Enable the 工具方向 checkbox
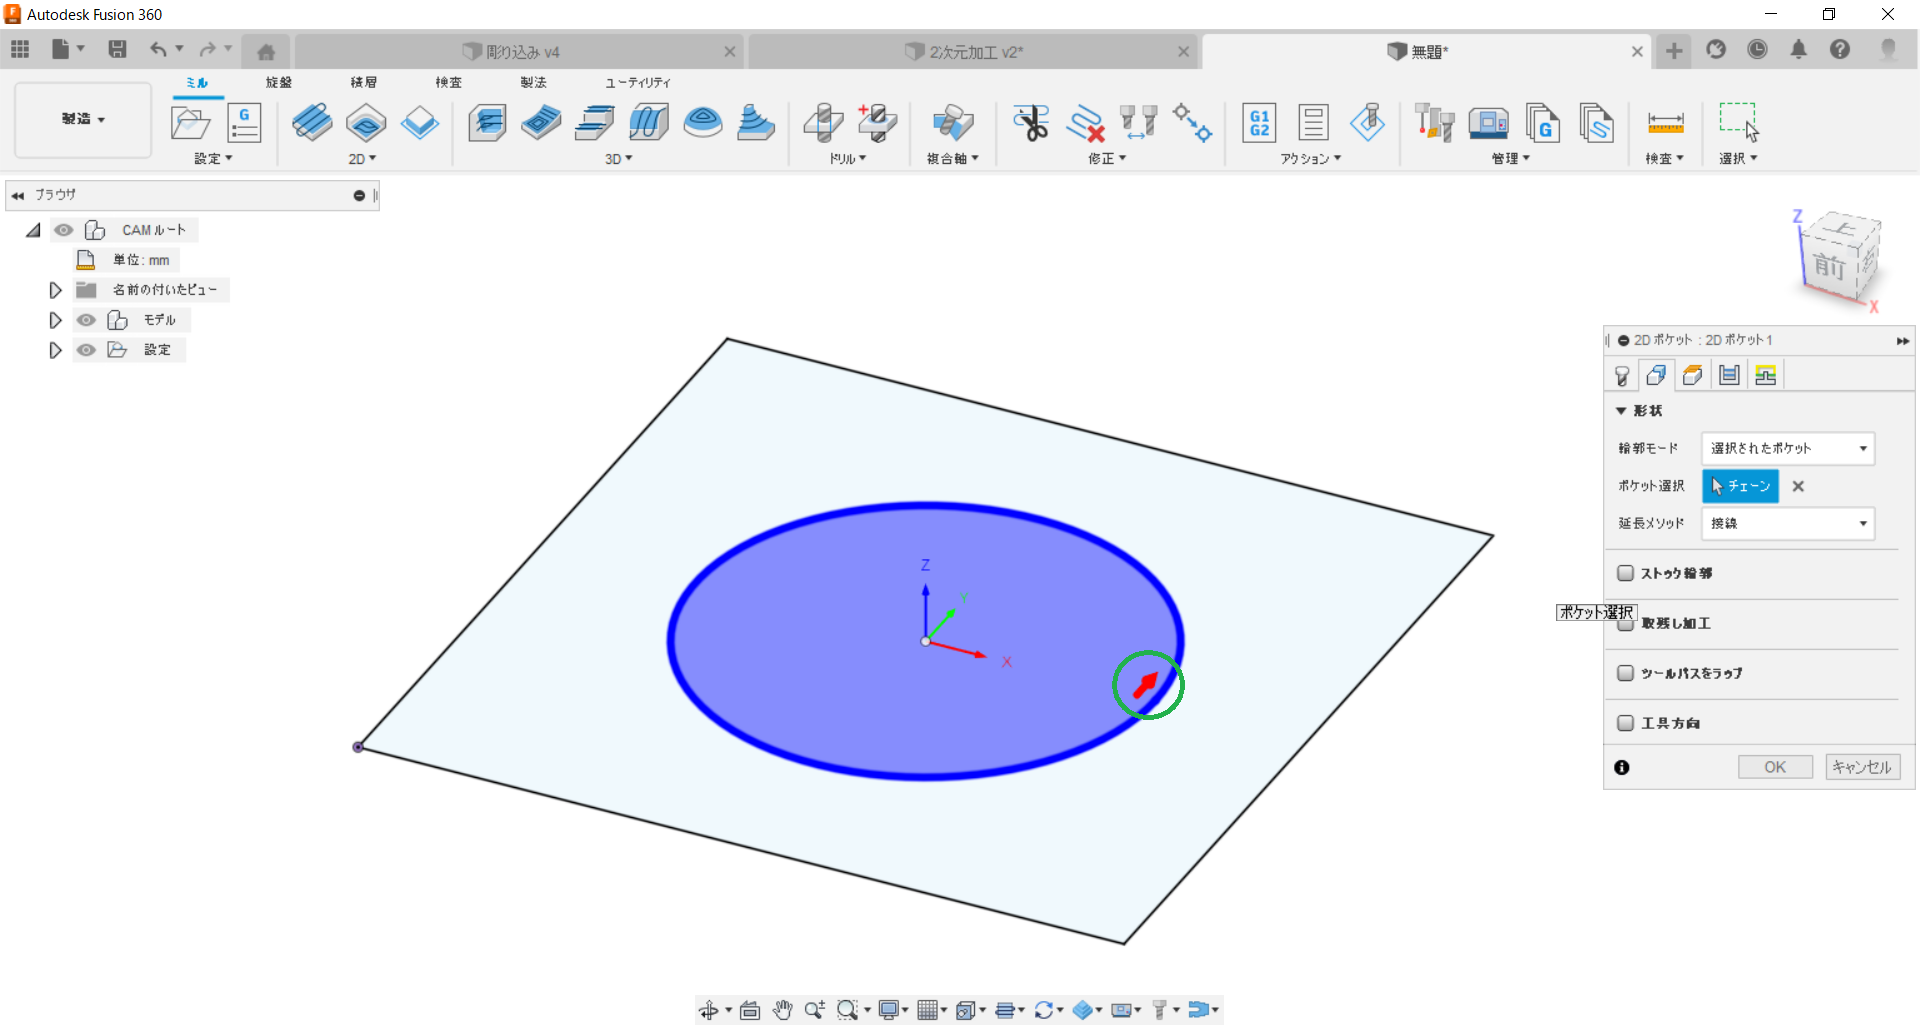This screenshot has height=1030, width=1920. tap(1626, 723)
